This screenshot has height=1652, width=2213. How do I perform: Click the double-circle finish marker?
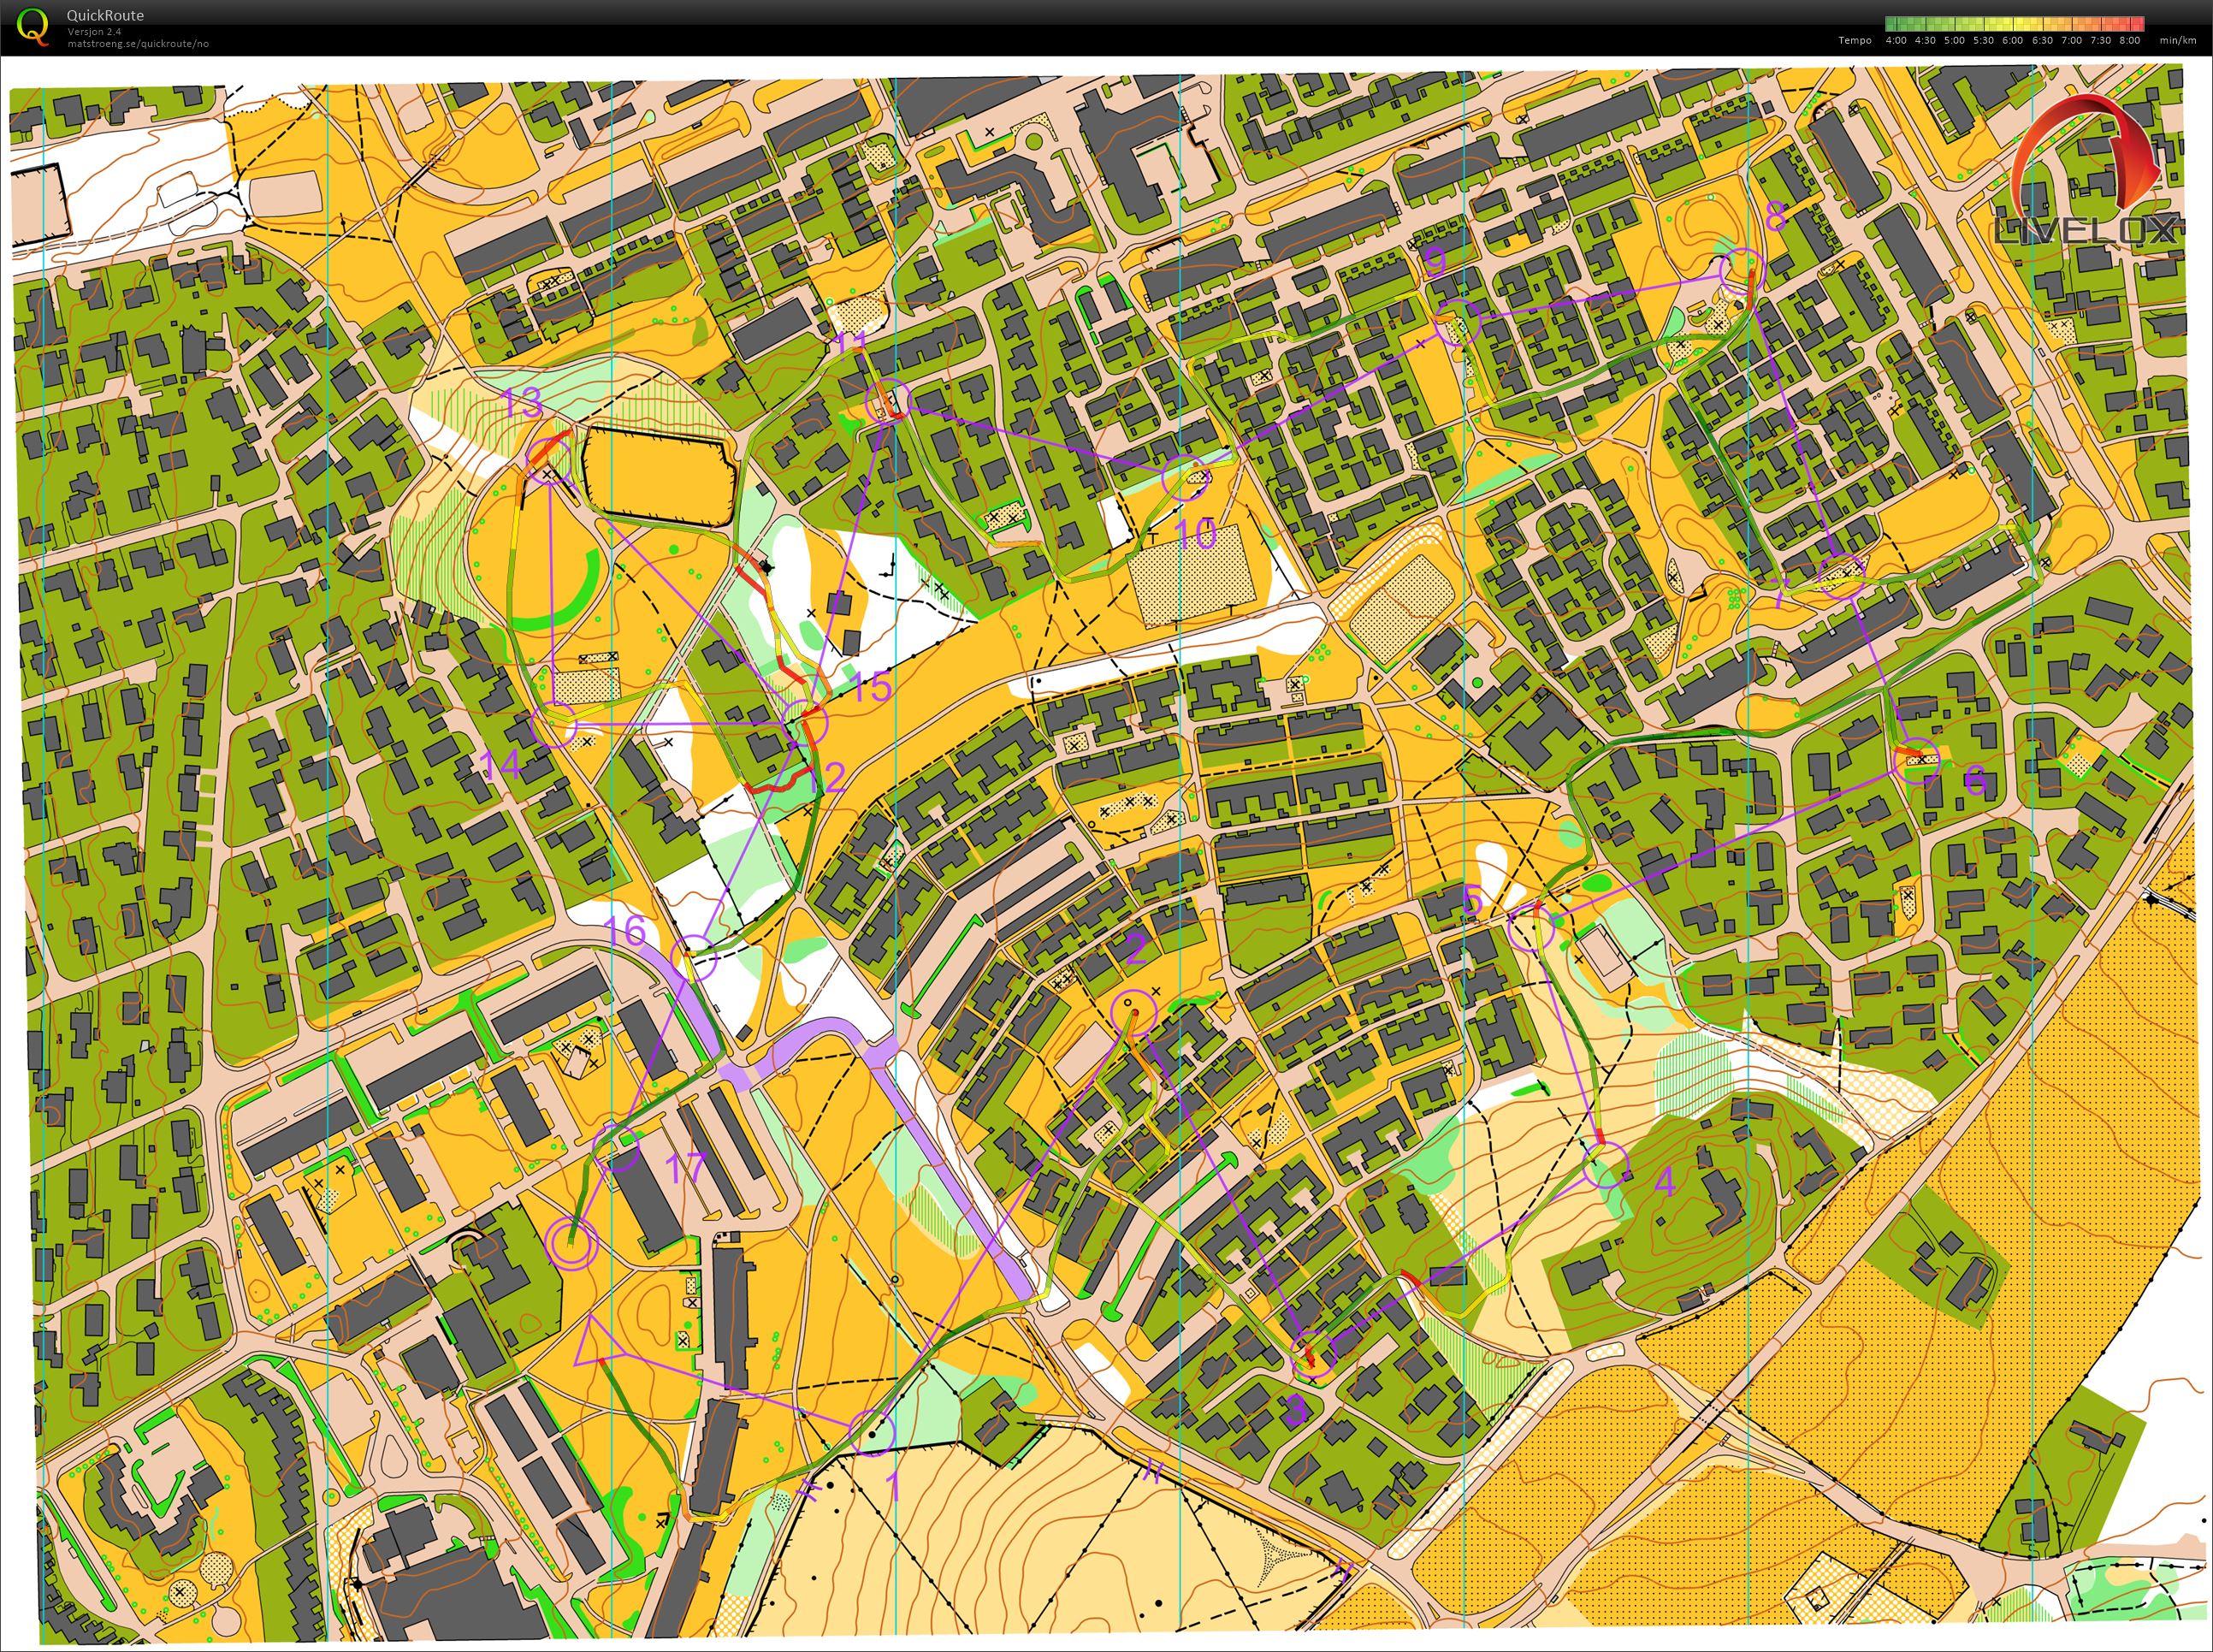coord(572,1242)
